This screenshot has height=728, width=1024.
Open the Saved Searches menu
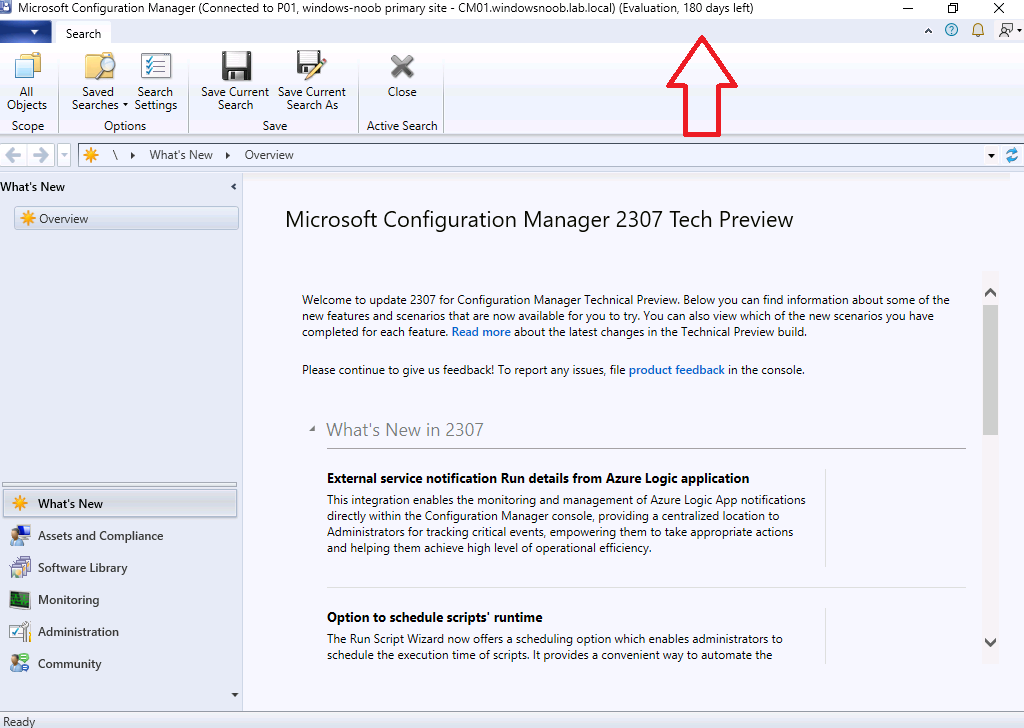[99, 82]
